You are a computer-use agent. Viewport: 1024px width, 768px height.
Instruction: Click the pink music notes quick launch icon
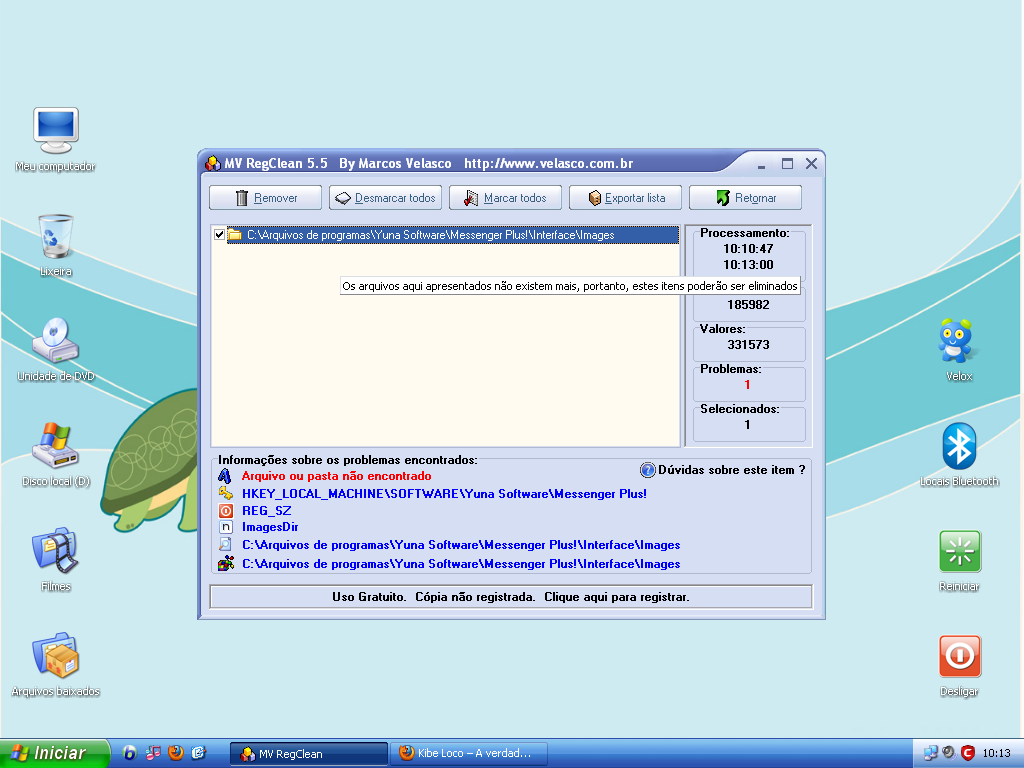153,753
